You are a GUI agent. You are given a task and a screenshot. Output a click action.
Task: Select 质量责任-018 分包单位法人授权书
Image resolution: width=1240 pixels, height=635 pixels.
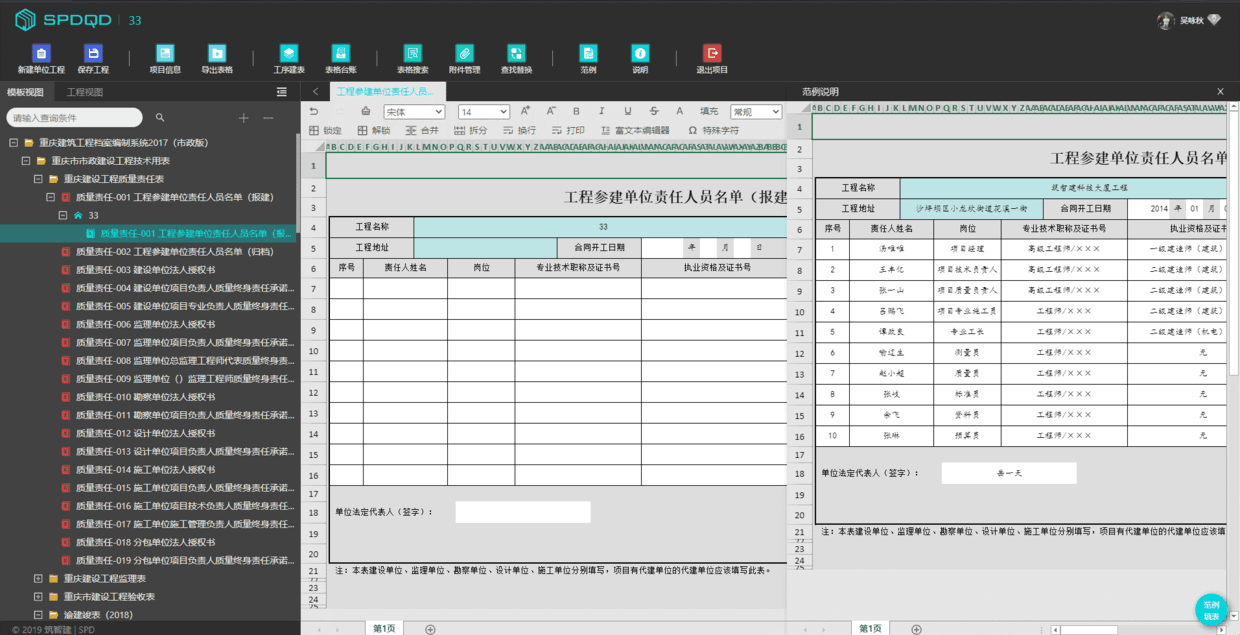(x=145, y=542)
